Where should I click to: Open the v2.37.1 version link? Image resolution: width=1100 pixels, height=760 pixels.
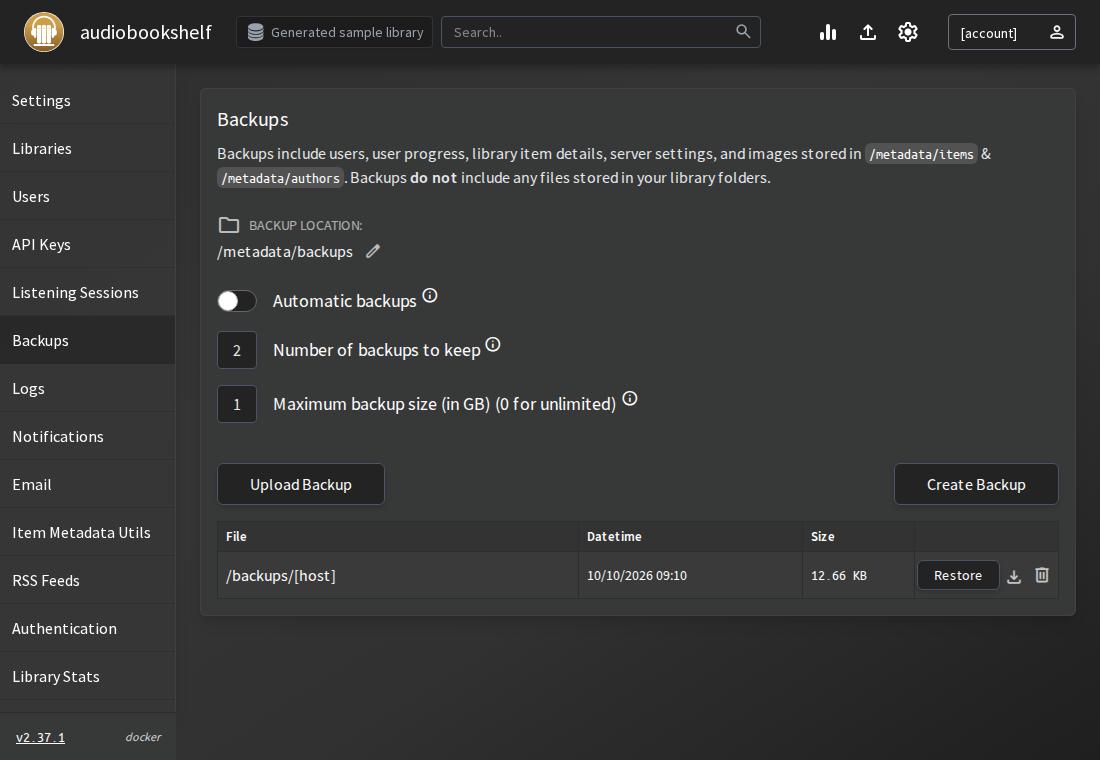pyautogui.click(x=40, y=738)
